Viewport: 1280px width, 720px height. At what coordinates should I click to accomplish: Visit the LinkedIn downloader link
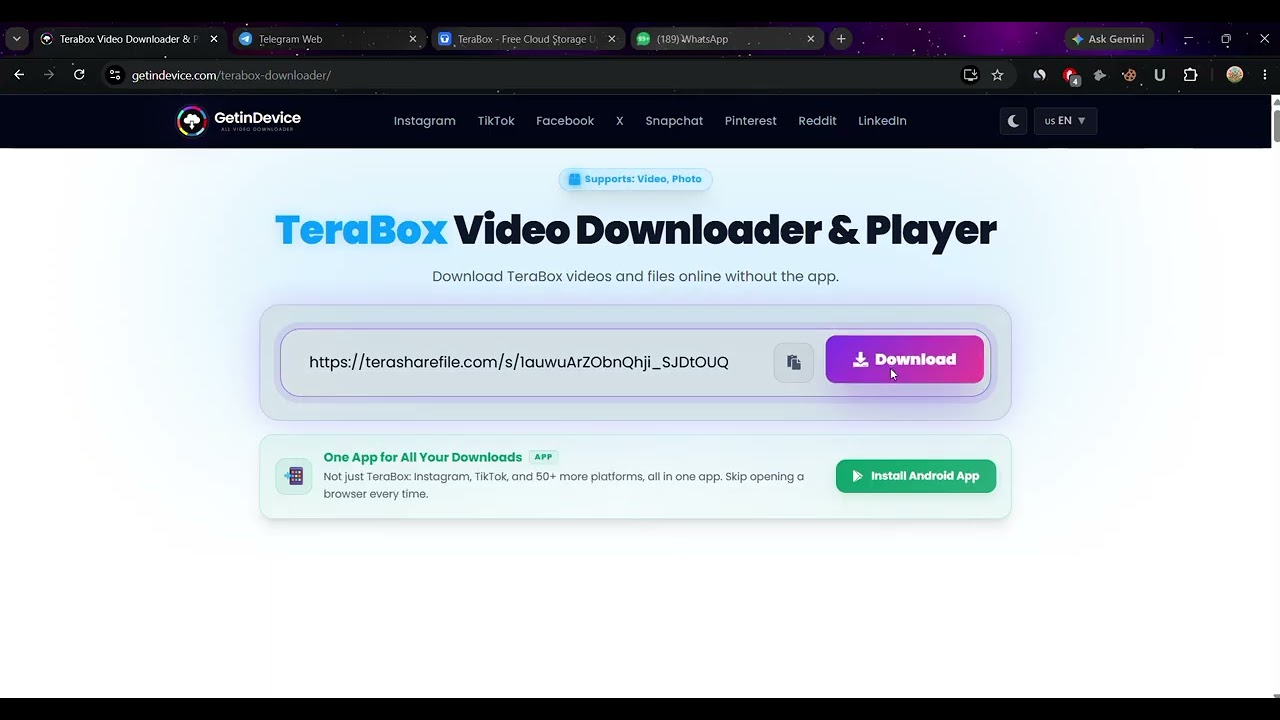click(882, 121)
